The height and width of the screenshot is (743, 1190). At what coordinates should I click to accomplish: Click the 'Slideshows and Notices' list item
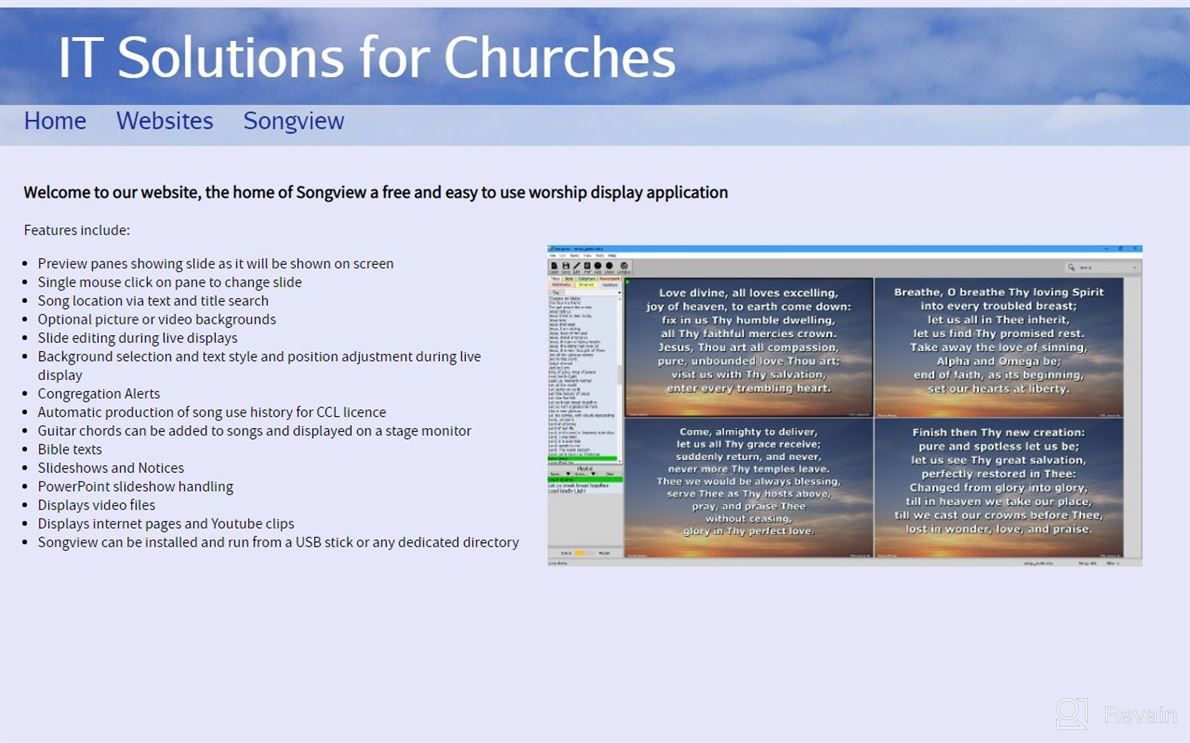coord(111,468)
